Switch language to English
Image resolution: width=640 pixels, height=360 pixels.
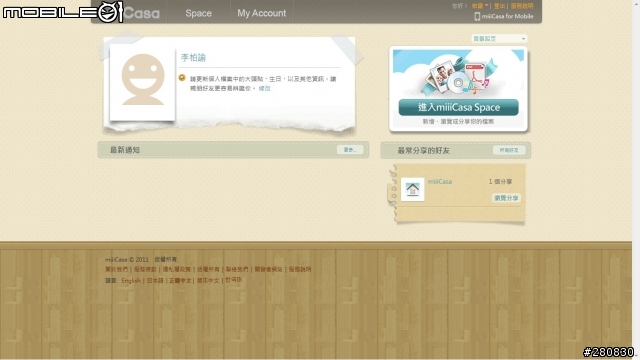tap(131, 280)
